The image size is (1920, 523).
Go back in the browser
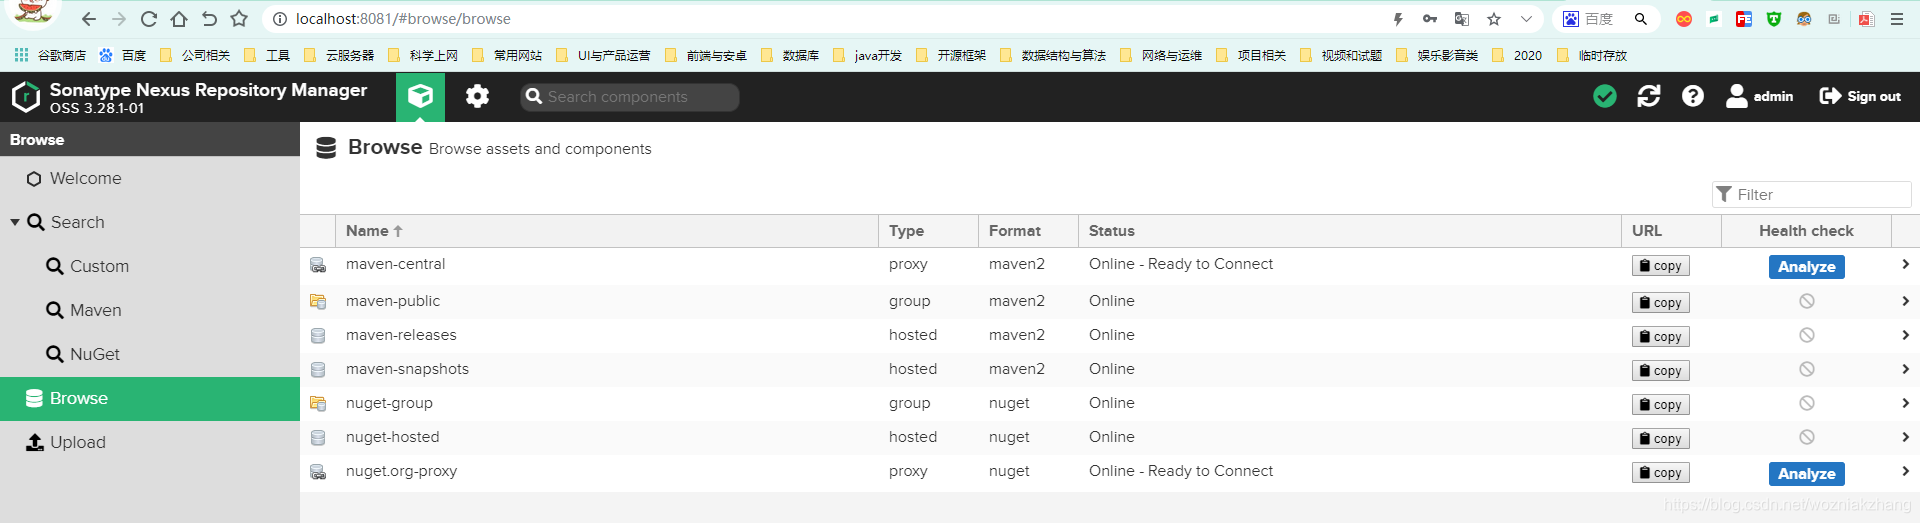(x=89, y=19)
